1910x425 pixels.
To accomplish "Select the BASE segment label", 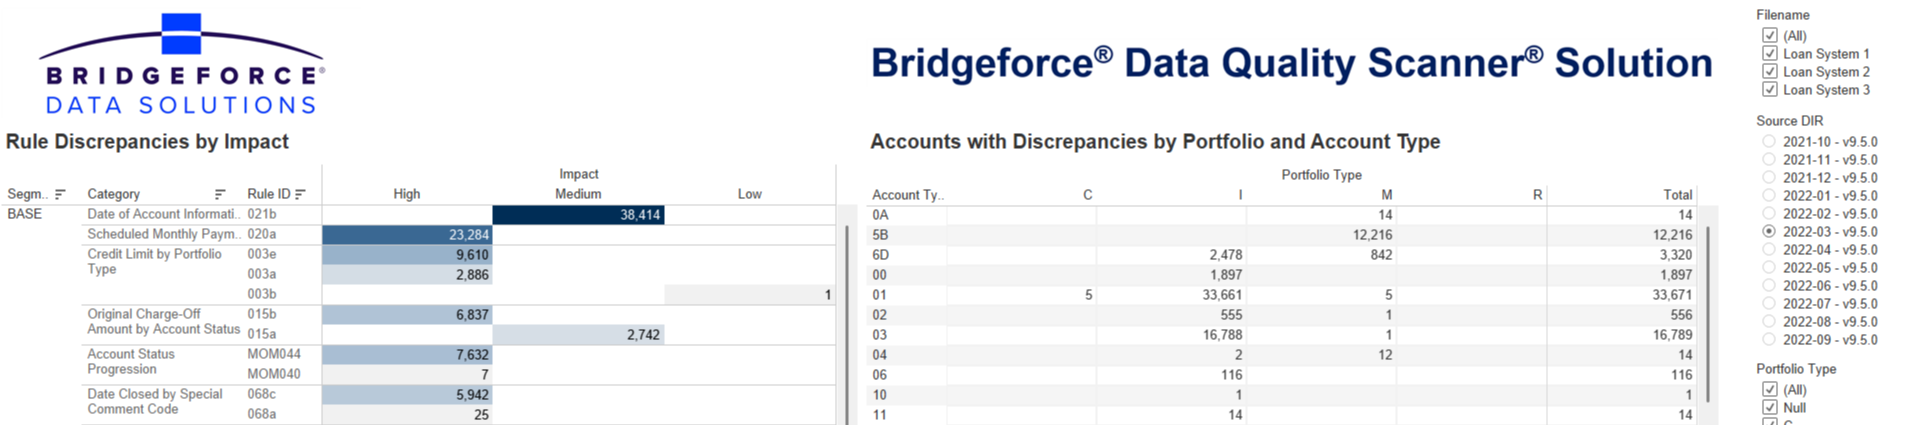I will (x=25, y=214).
